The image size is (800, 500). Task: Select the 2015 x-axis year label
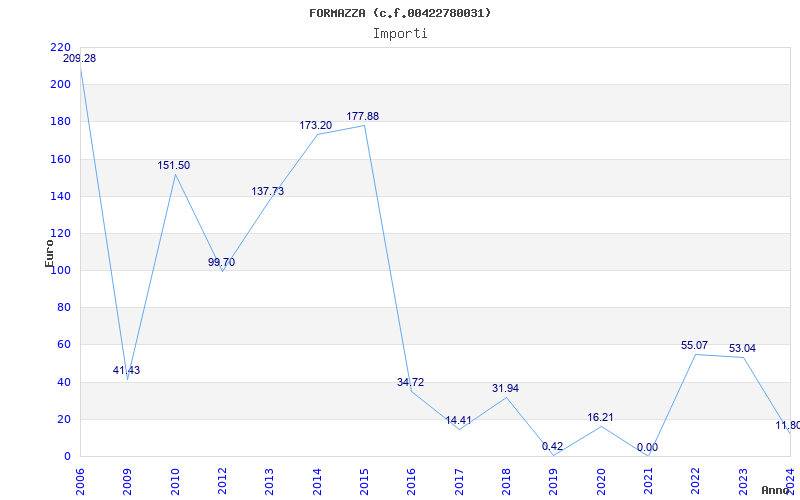(364, 481)
